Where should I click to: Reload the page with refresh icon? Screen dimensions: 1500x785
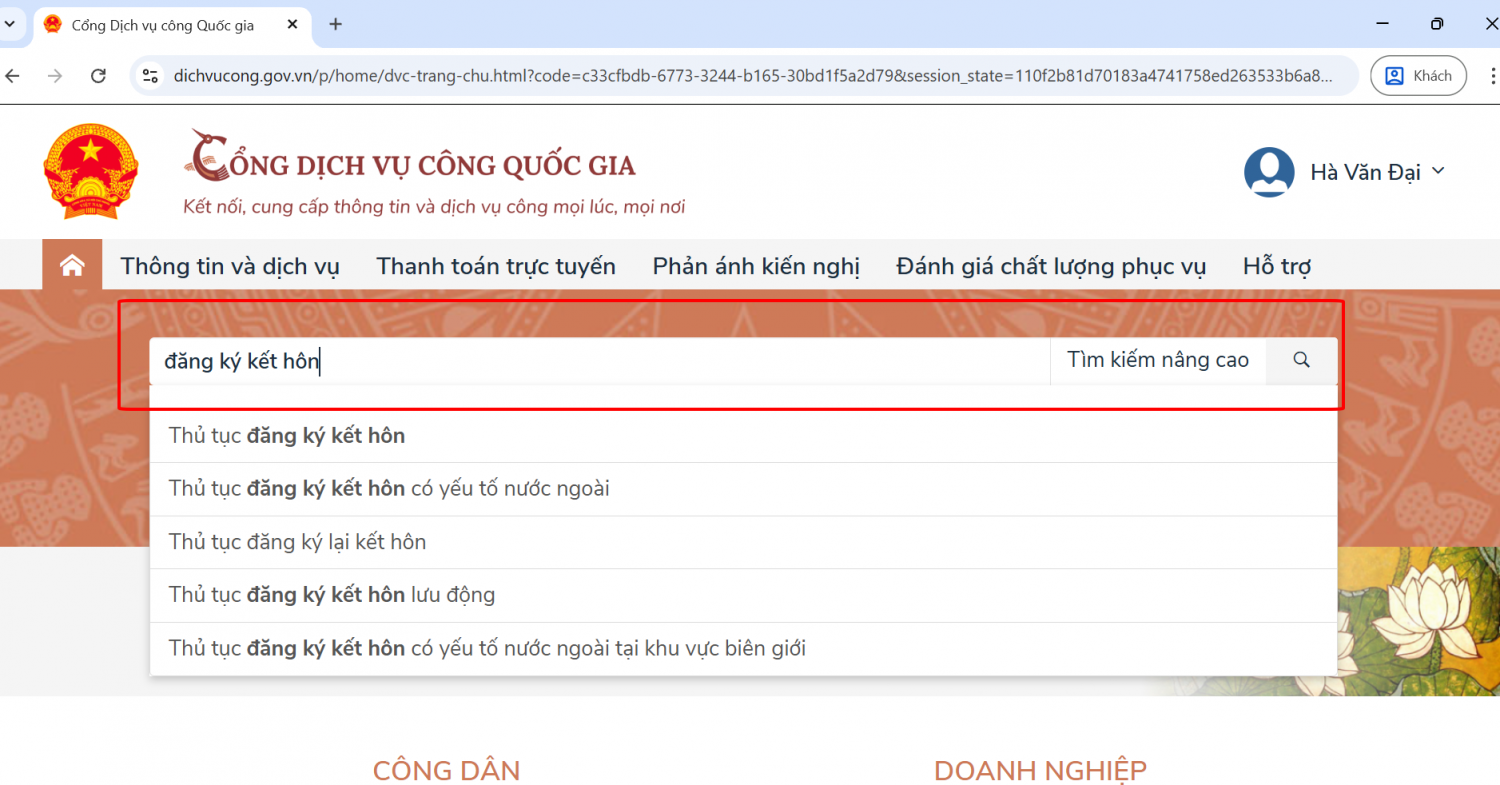98,76
